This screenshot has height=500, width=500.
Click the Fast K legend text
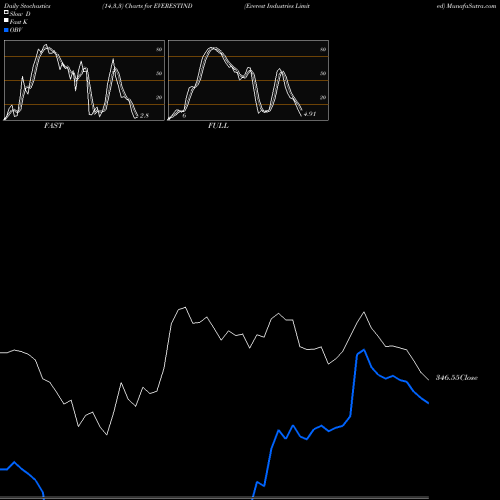coord(19,22)
